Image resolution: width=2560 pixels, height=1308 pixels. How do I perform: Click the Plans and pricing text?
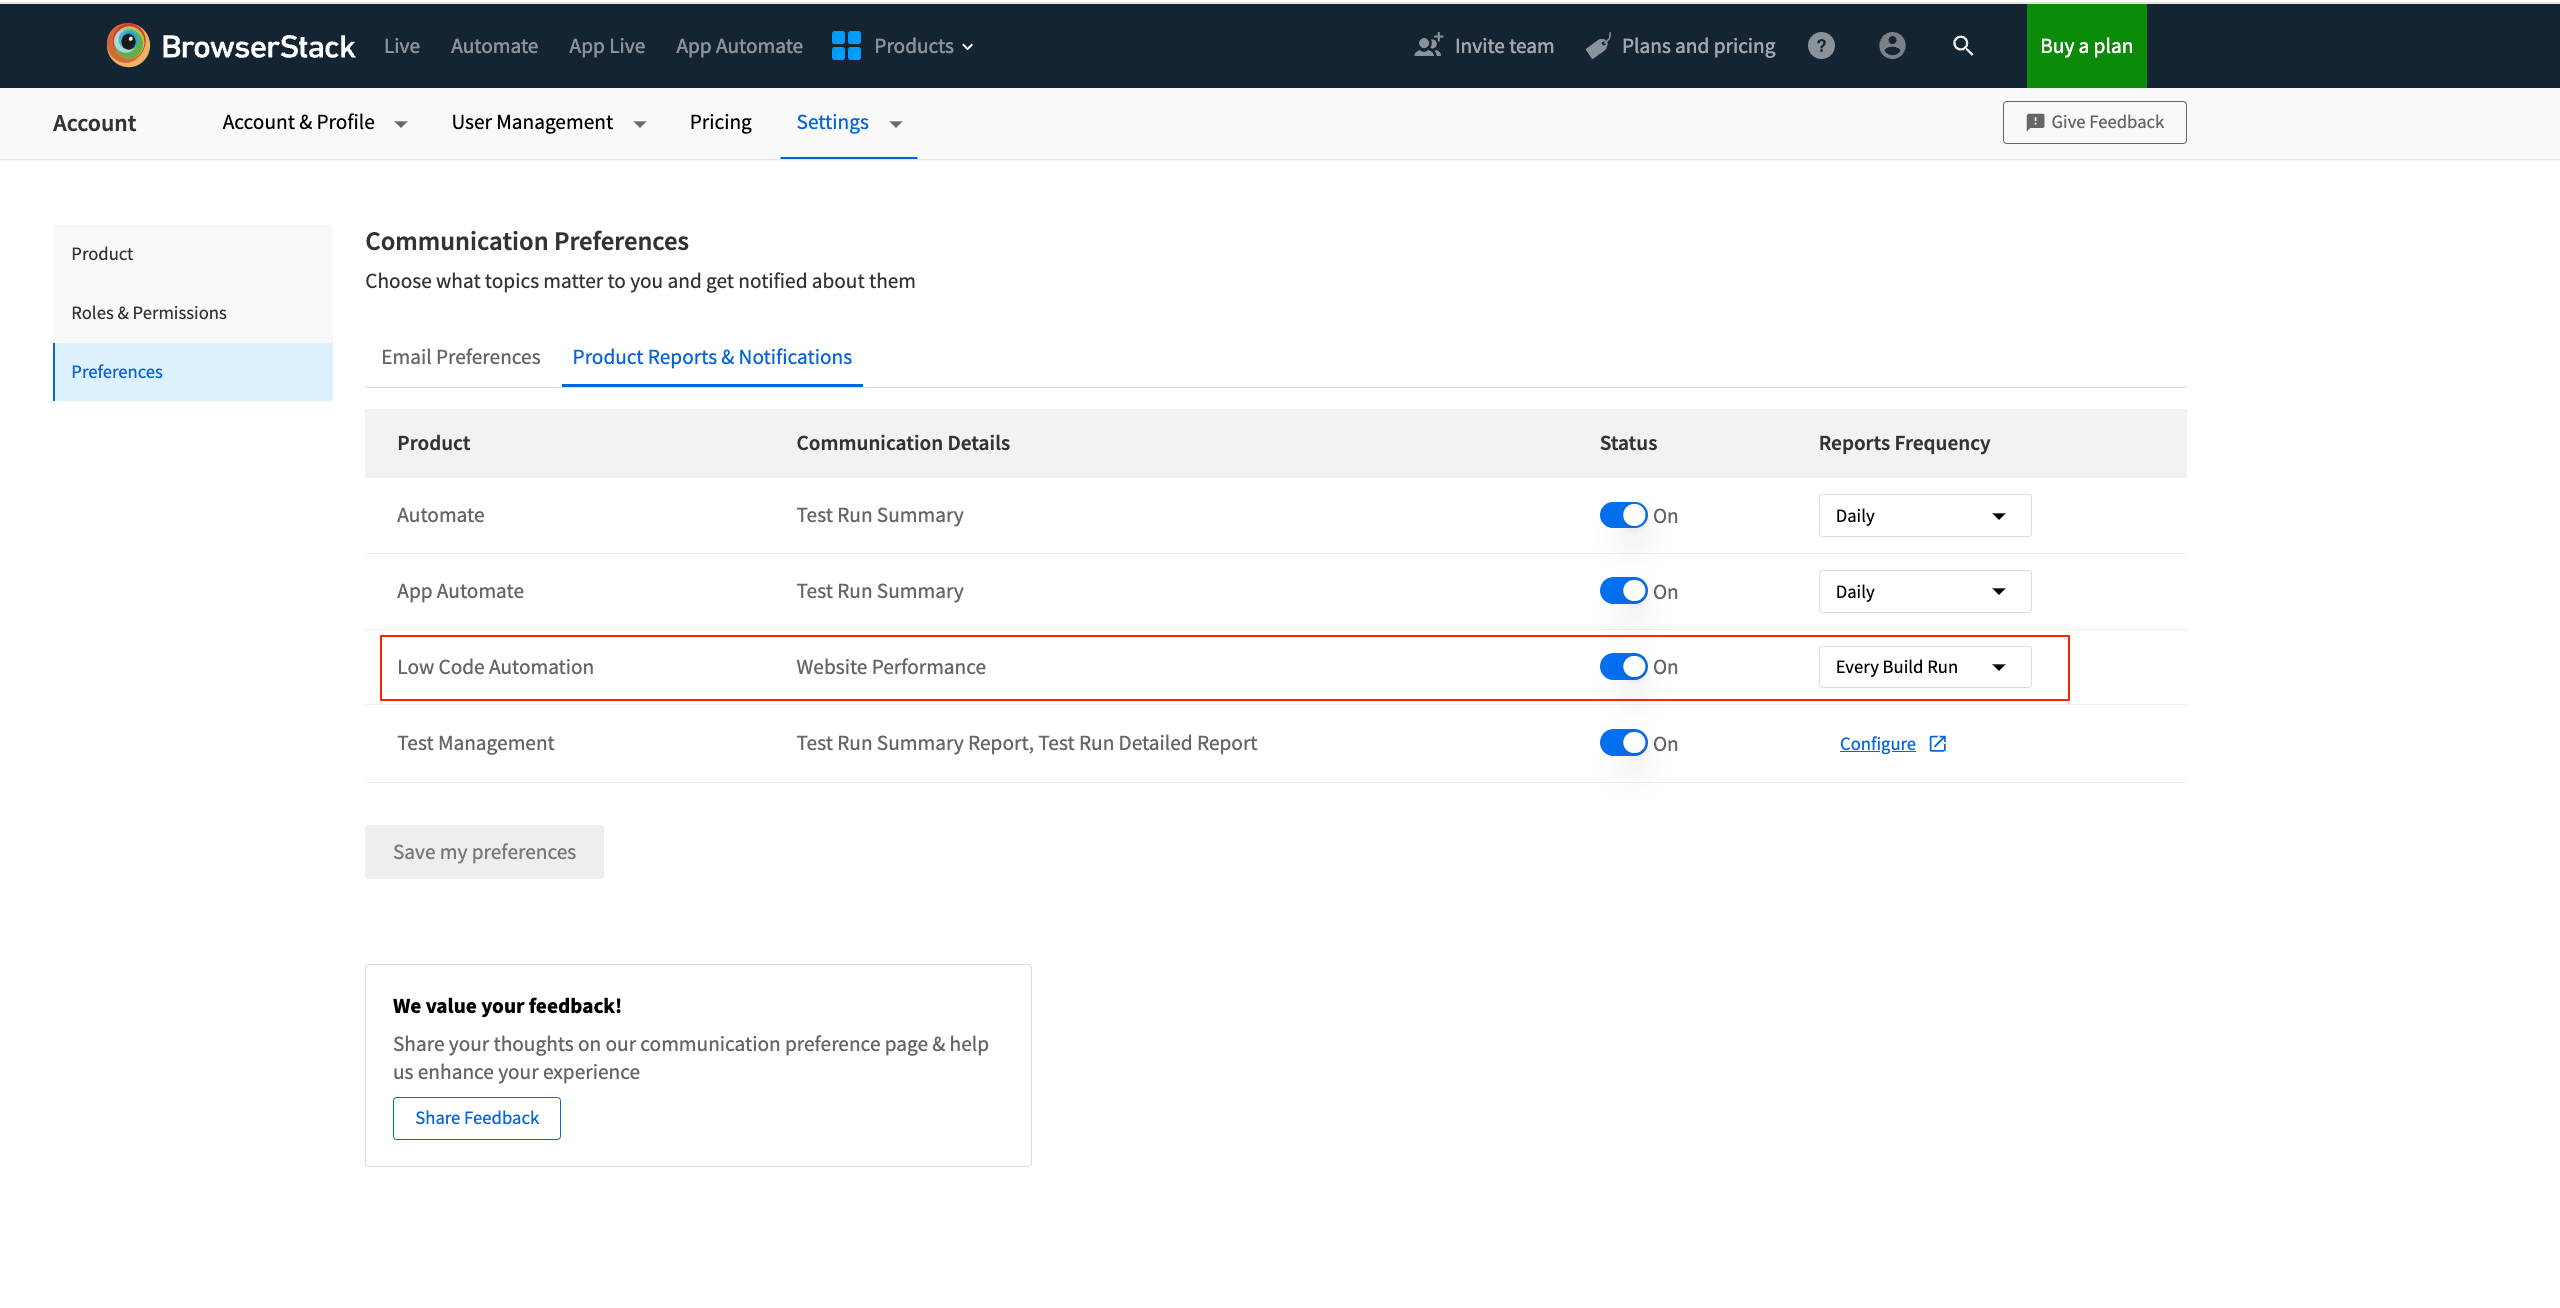coord(1698,46)
